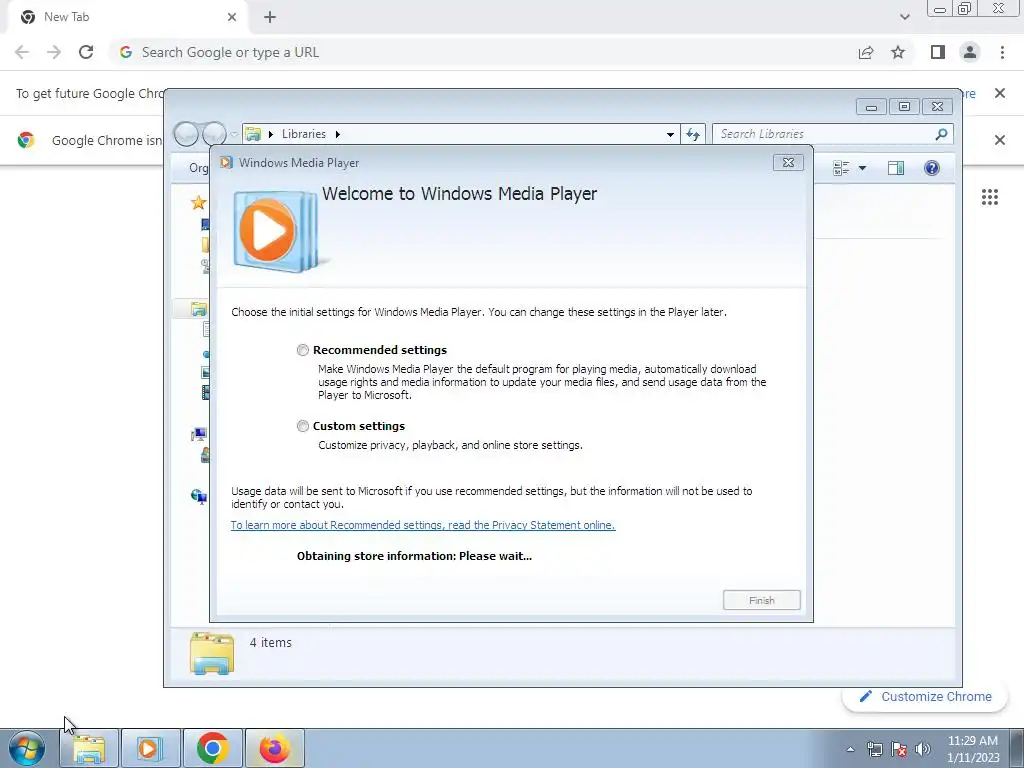This screenshot has width=1024, height=768.
Task: Open the Explorer address bar history dropdown
Action: point(670,135)
